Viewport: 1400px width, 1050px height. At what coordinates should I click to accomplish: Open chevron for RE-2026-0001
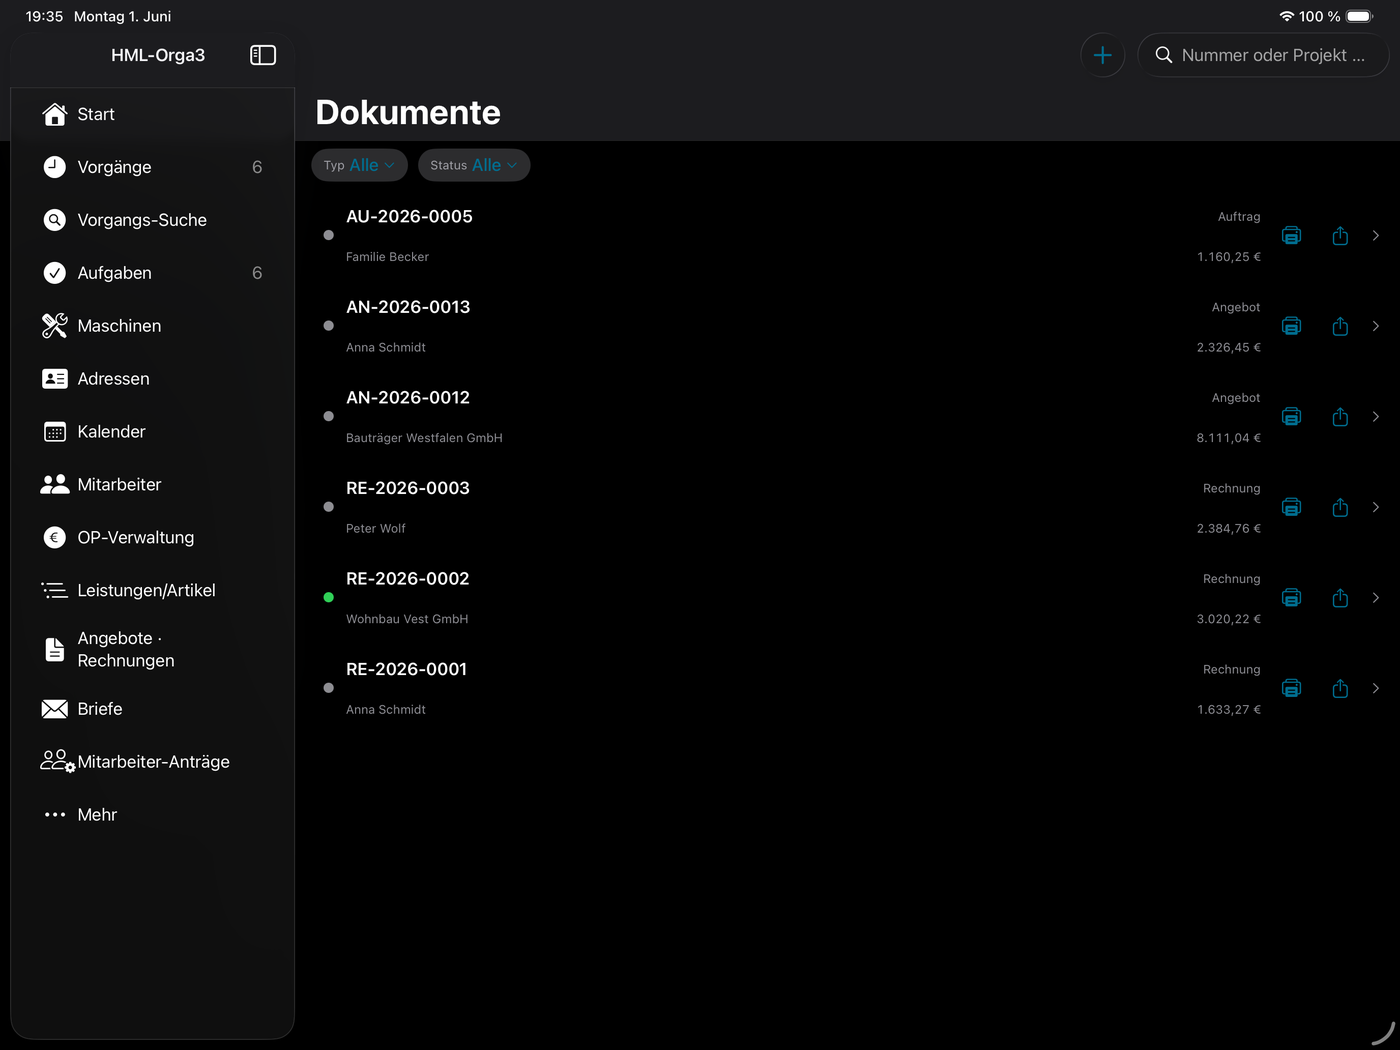1376,688
